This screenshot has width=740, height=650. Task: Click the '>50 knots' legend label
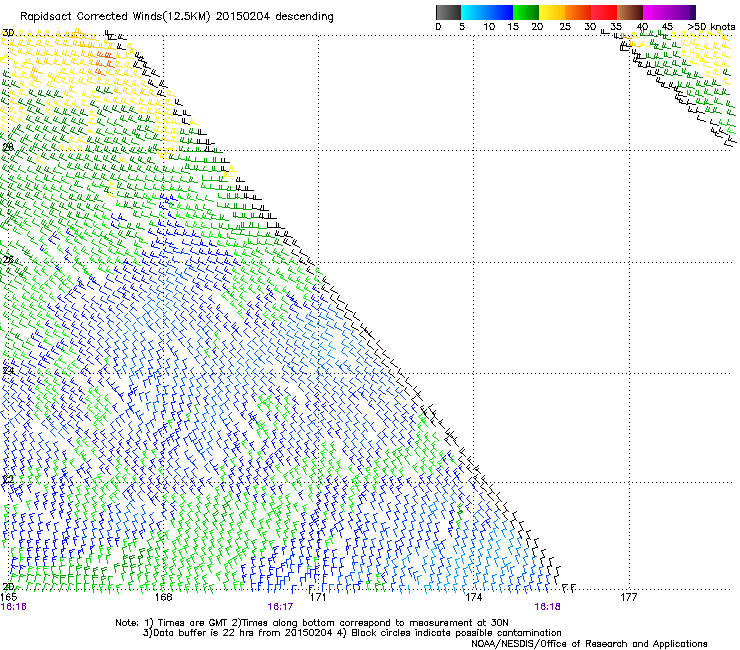pyautogui.click(x=711, y=27)
